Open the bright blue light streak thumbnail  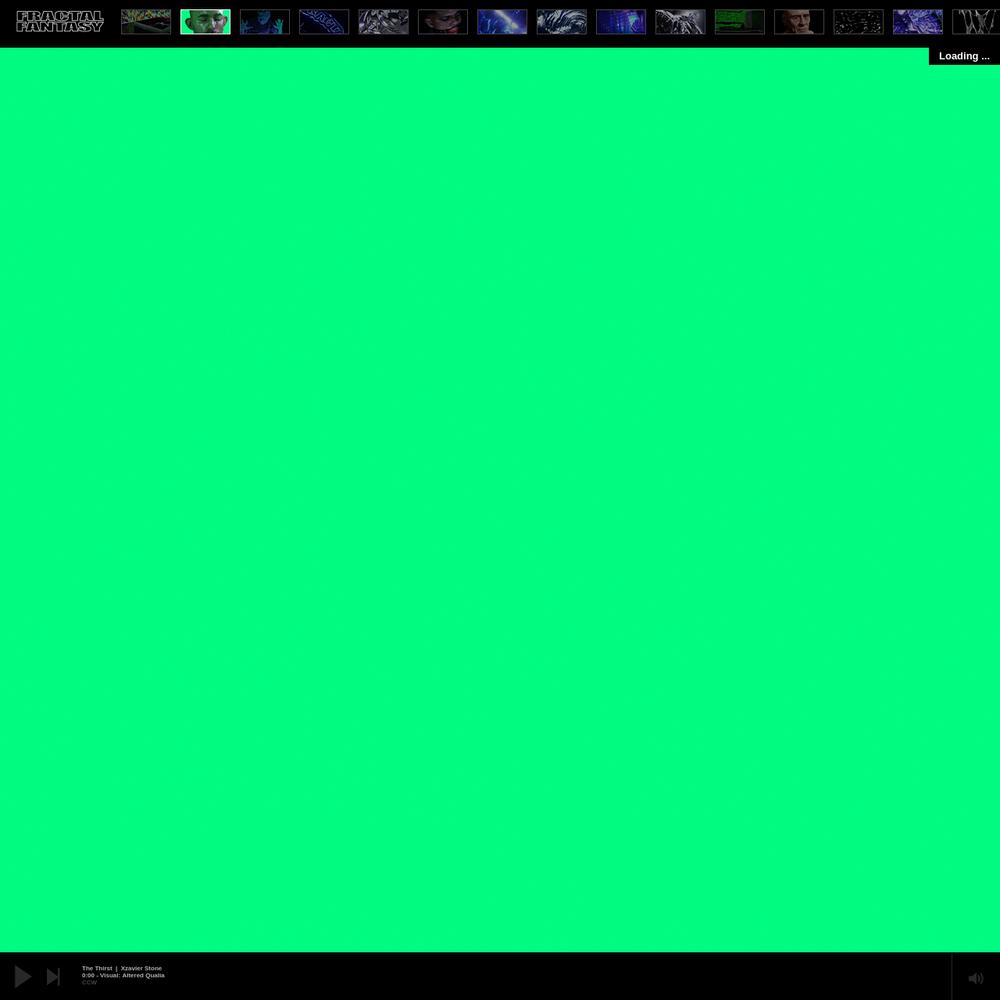pyautogui.click(x=502, y=22)
